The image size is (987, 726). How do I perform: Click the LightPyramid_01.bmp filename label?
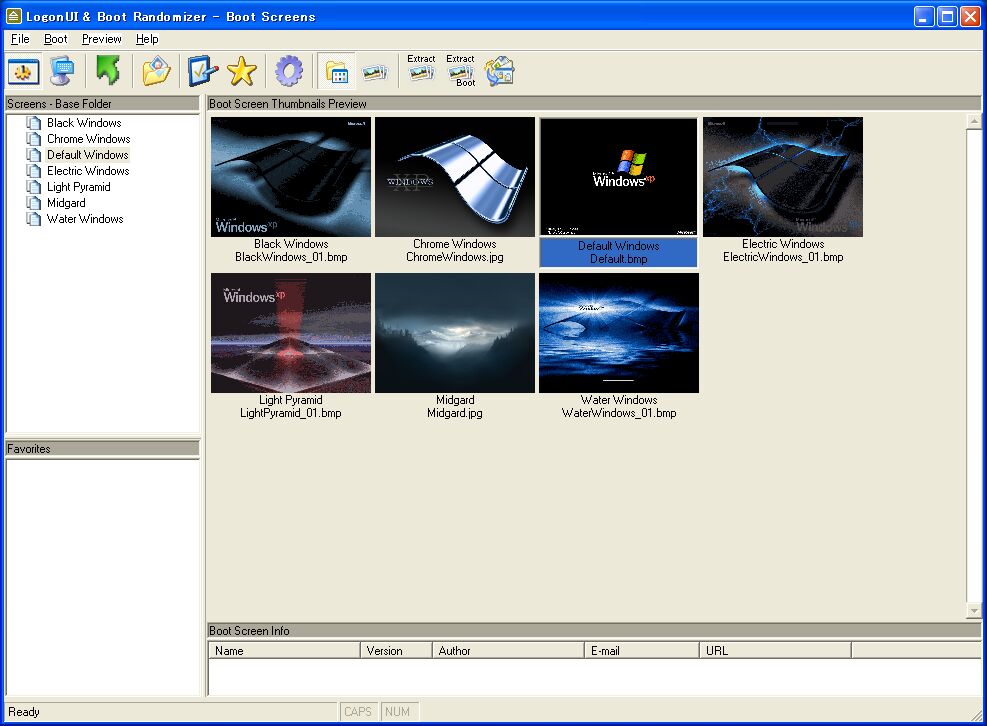click(291, 413)
